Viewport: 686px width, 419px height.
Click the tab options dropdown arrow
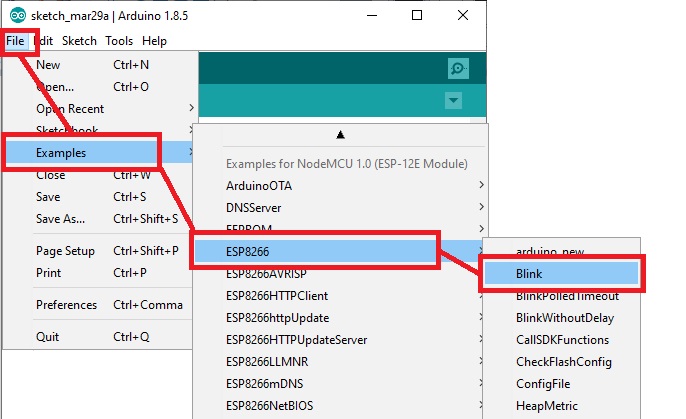tap(453, 101)
